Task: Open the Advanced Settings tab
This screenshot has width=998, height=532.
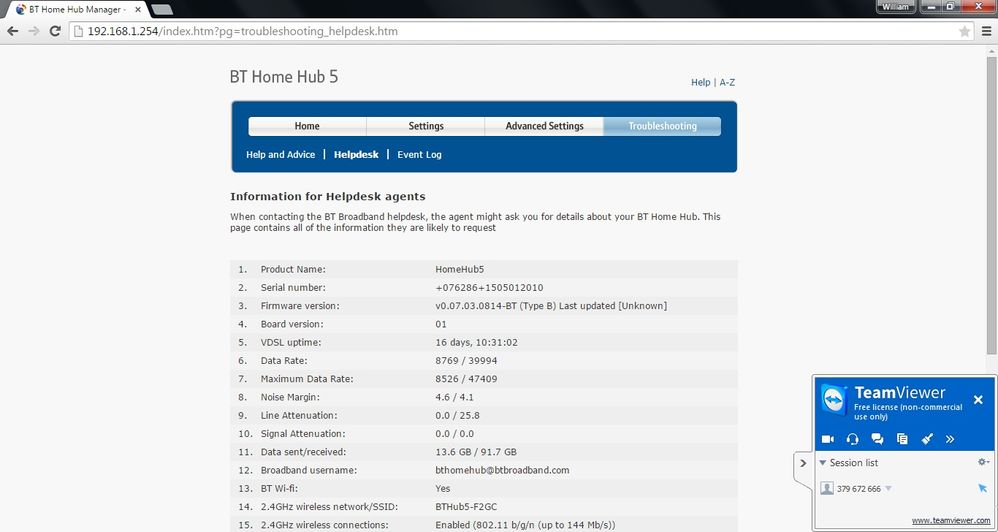Action: point(544,126)
